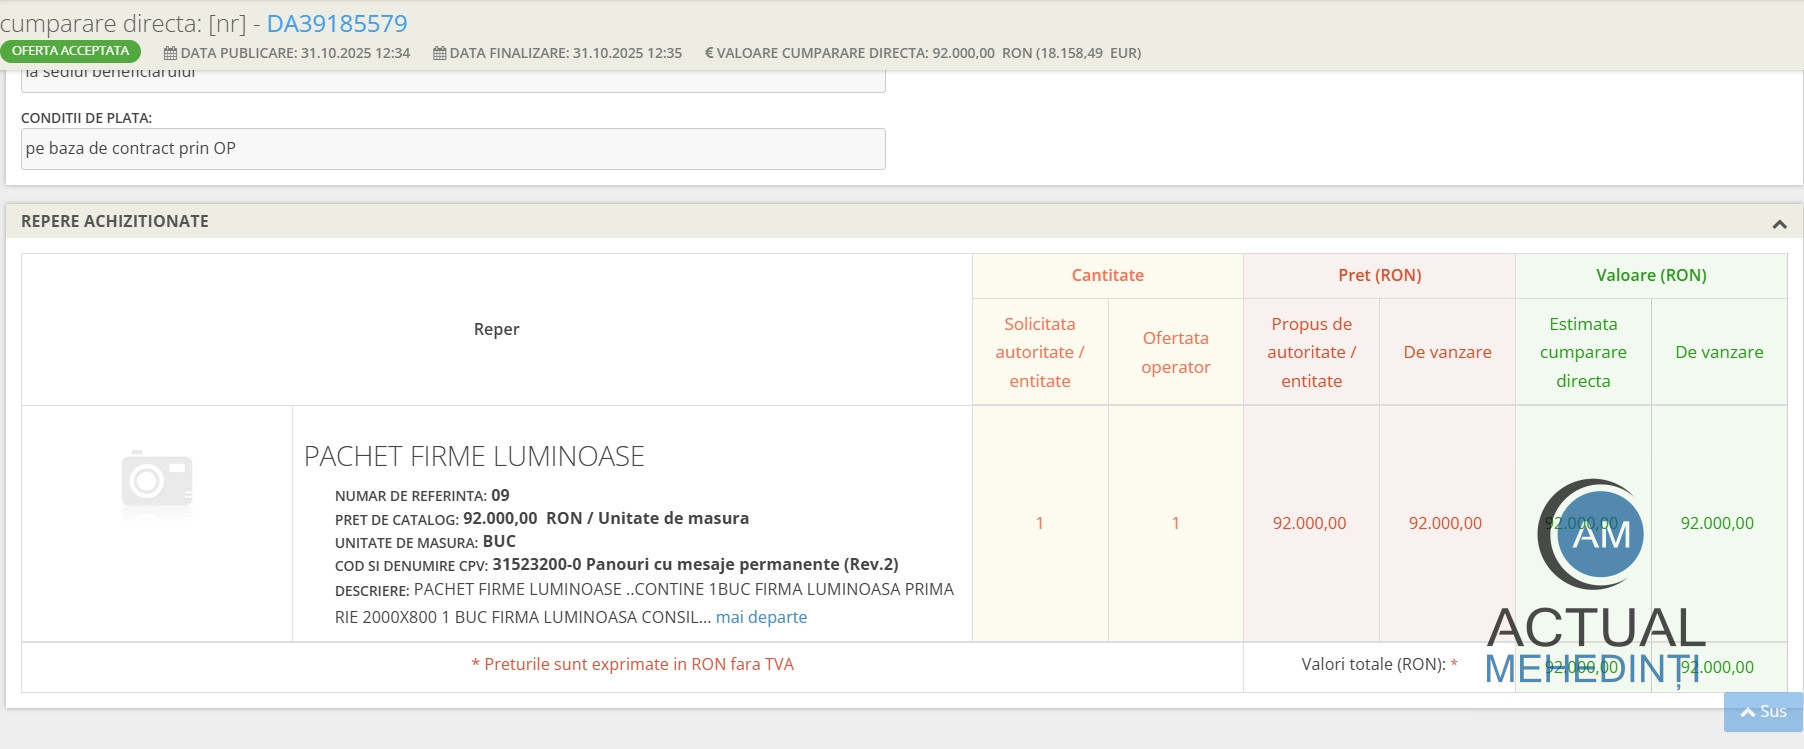This screenshot has height=749, width=1804.
Task: Click the partially visible field above CONDITII DE PLATA
Action: pyautogui.click(x=452, y=80)
